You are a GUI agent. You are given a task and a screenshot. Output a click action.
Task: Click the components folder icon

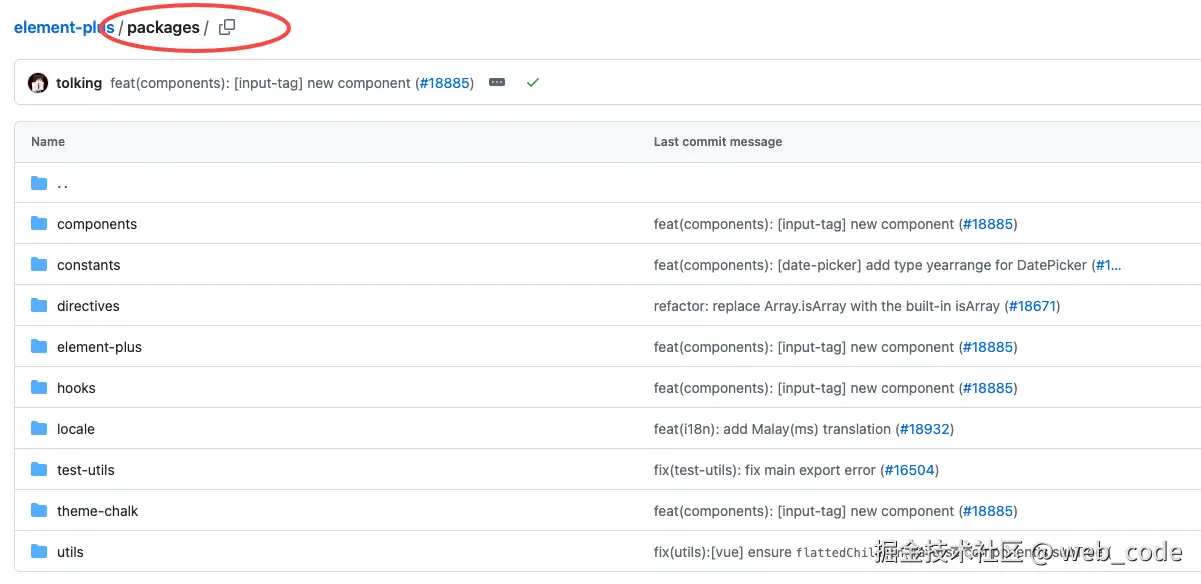[39, 224]
